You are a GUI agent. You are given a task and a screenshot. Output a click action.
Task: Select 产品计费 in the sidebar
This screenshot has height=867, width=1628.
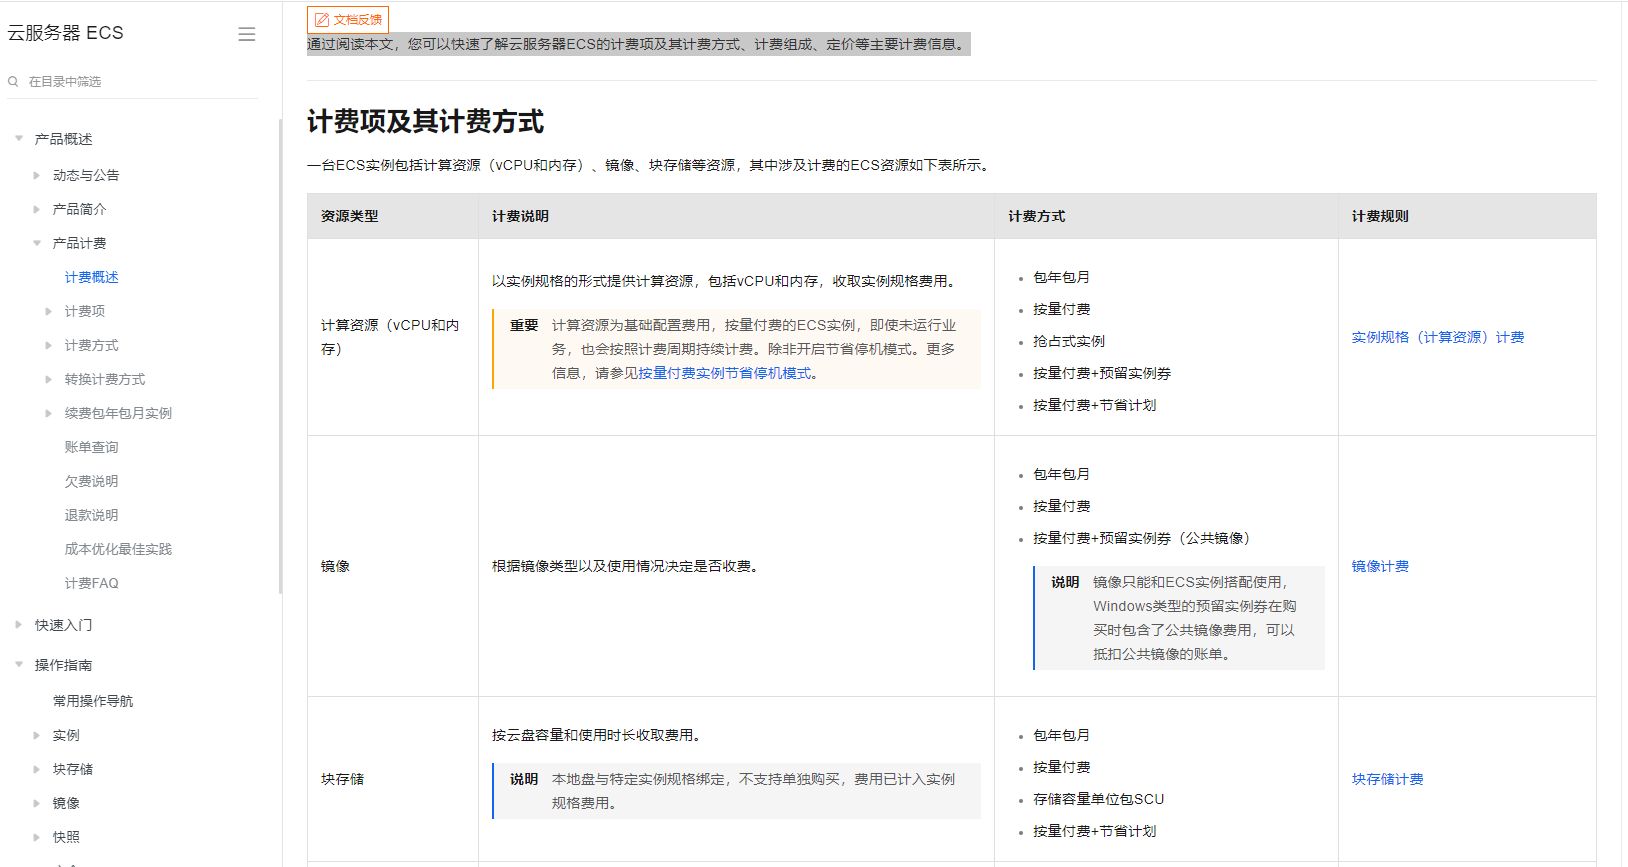pos(80,243)
